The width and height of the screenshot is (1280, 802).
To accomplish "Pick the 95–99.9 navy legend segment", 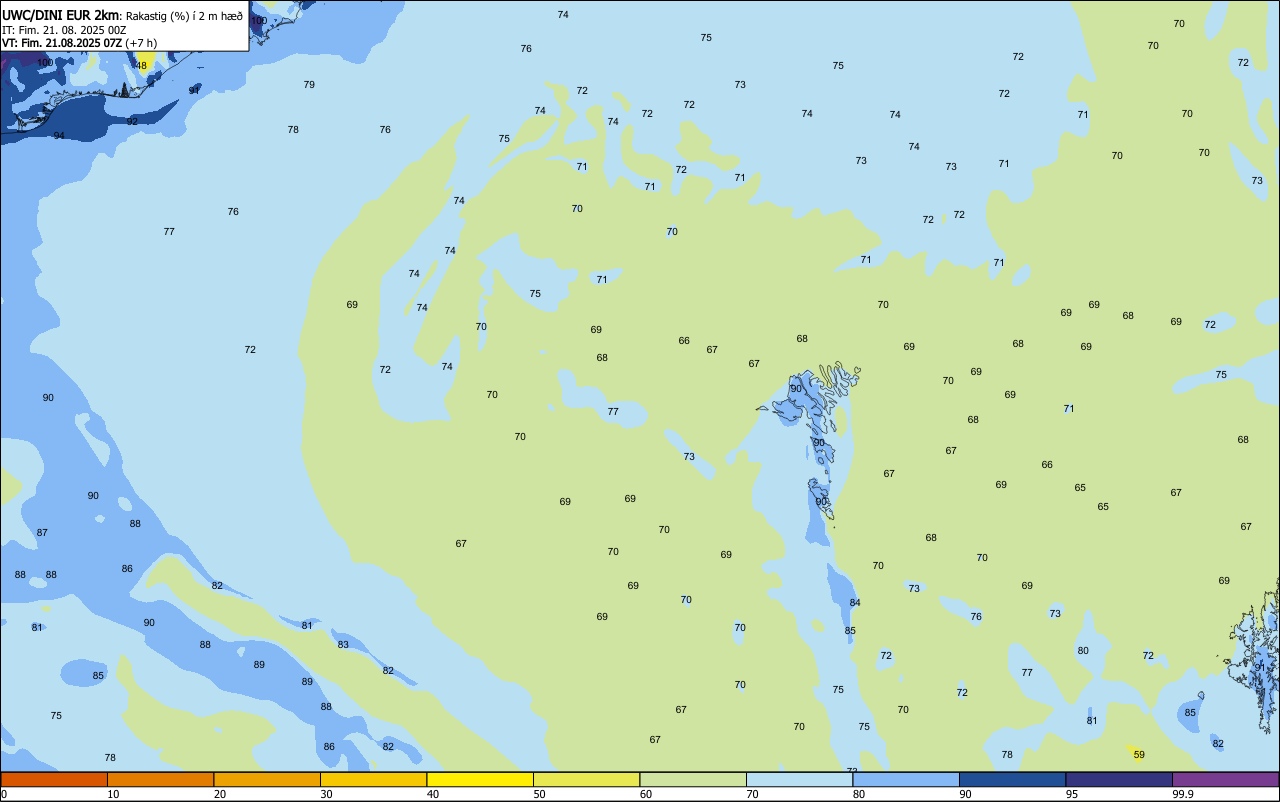I will 1119,779.
